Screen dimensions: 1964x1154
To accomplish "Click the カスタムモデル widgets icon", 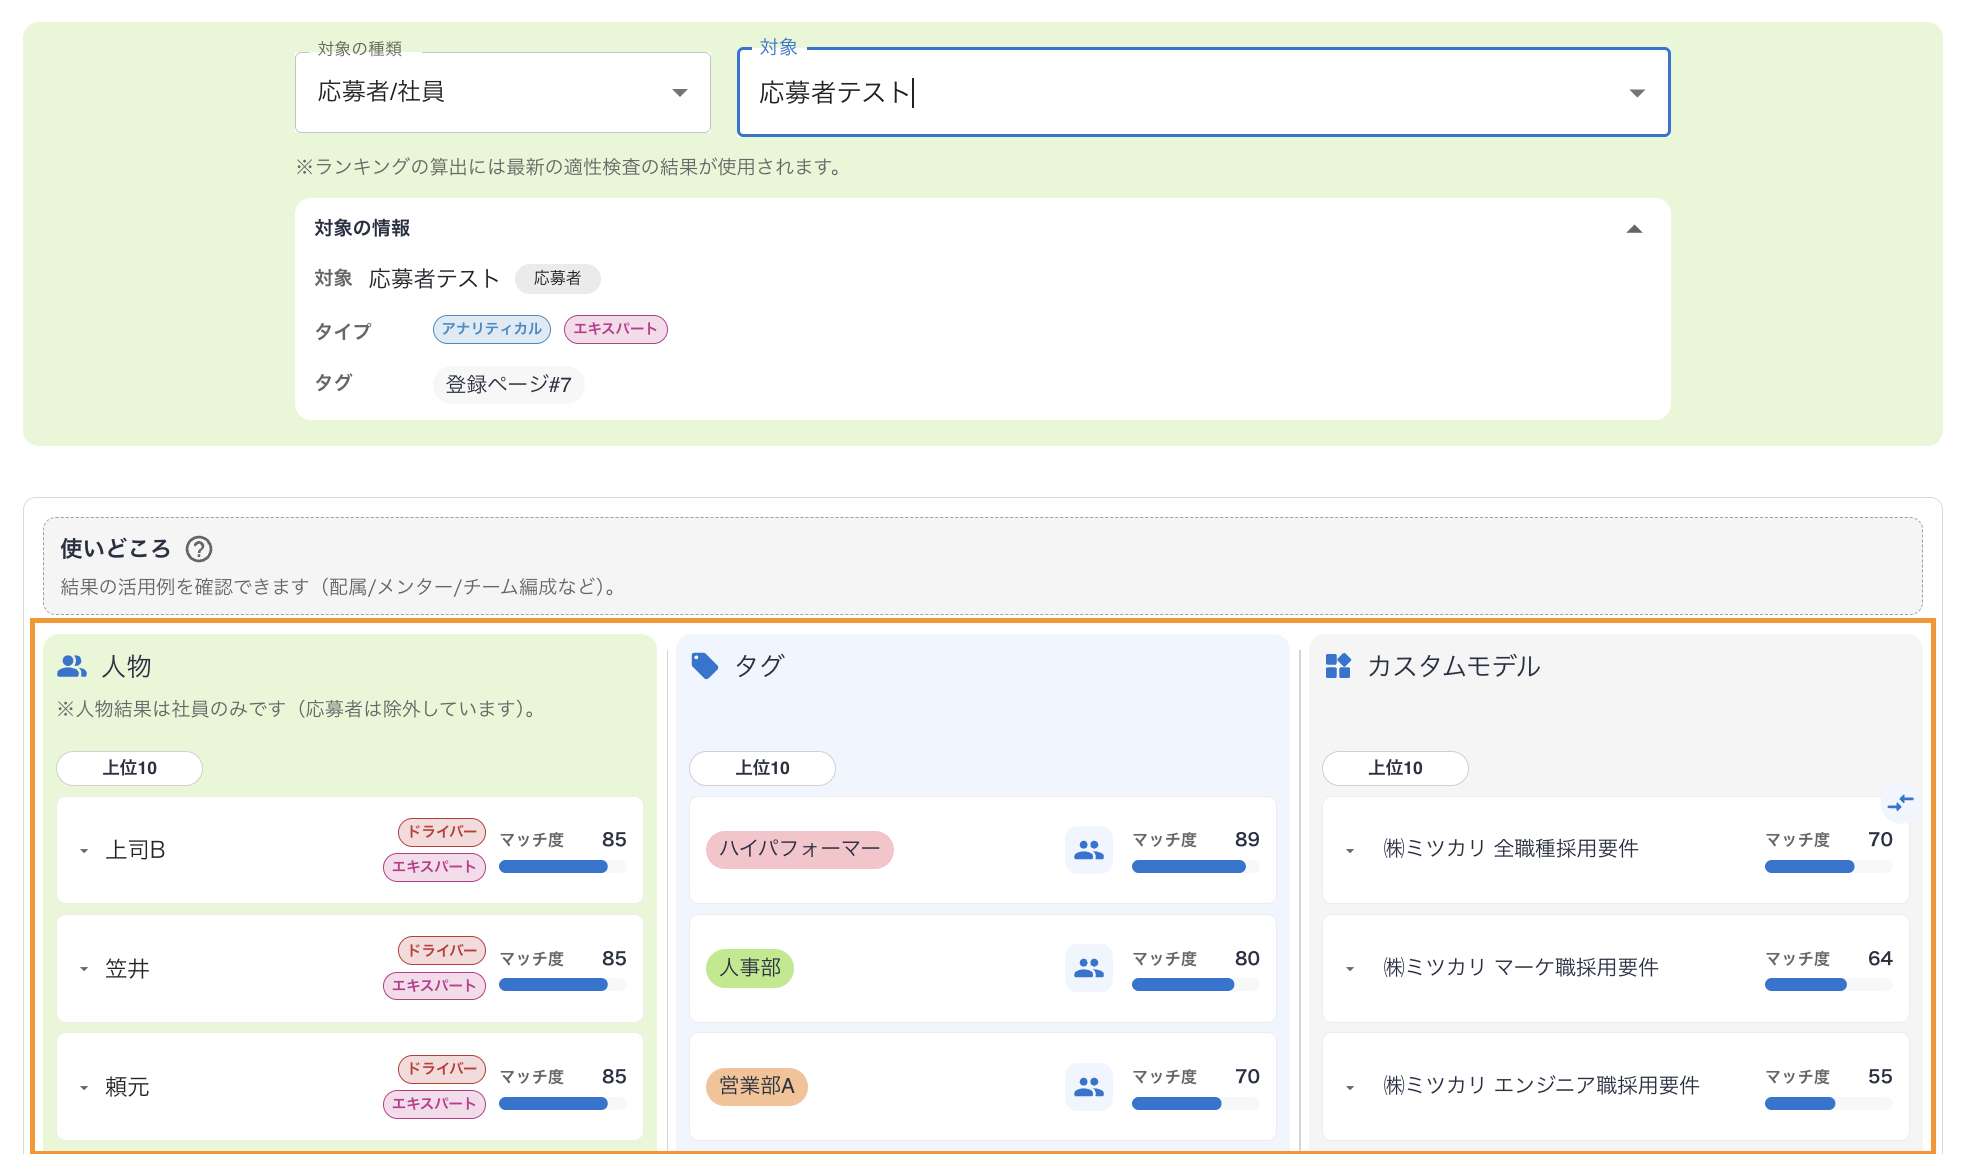I will (1338, 666).
